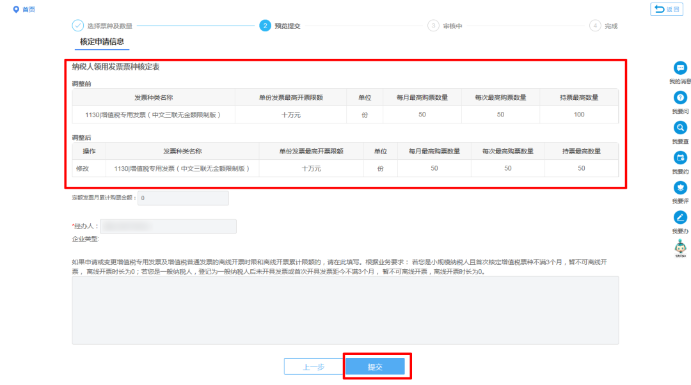Open the robot assistant mascot icon
This screenshot has height=385, width=691.
point(680,247)
